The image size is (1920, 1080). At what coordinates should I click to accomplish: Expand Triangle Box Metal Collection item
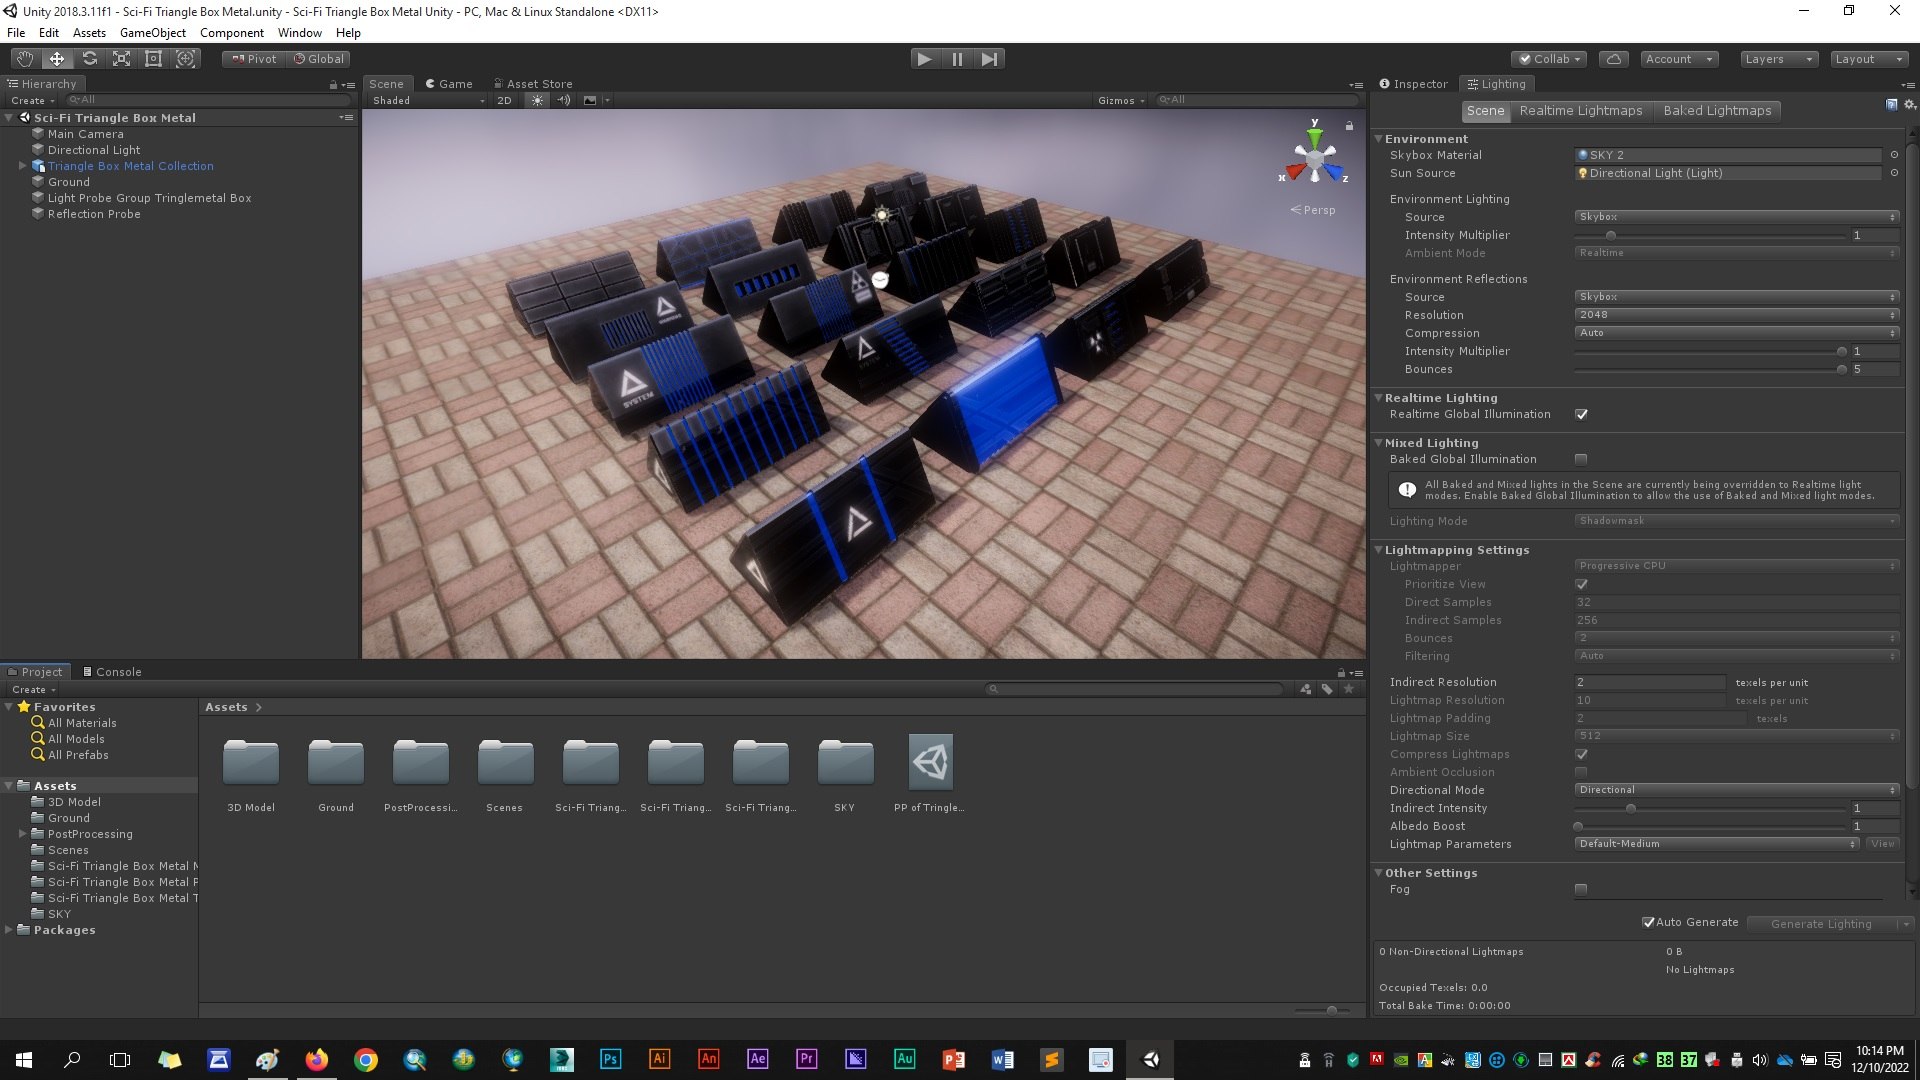[22, 166]
